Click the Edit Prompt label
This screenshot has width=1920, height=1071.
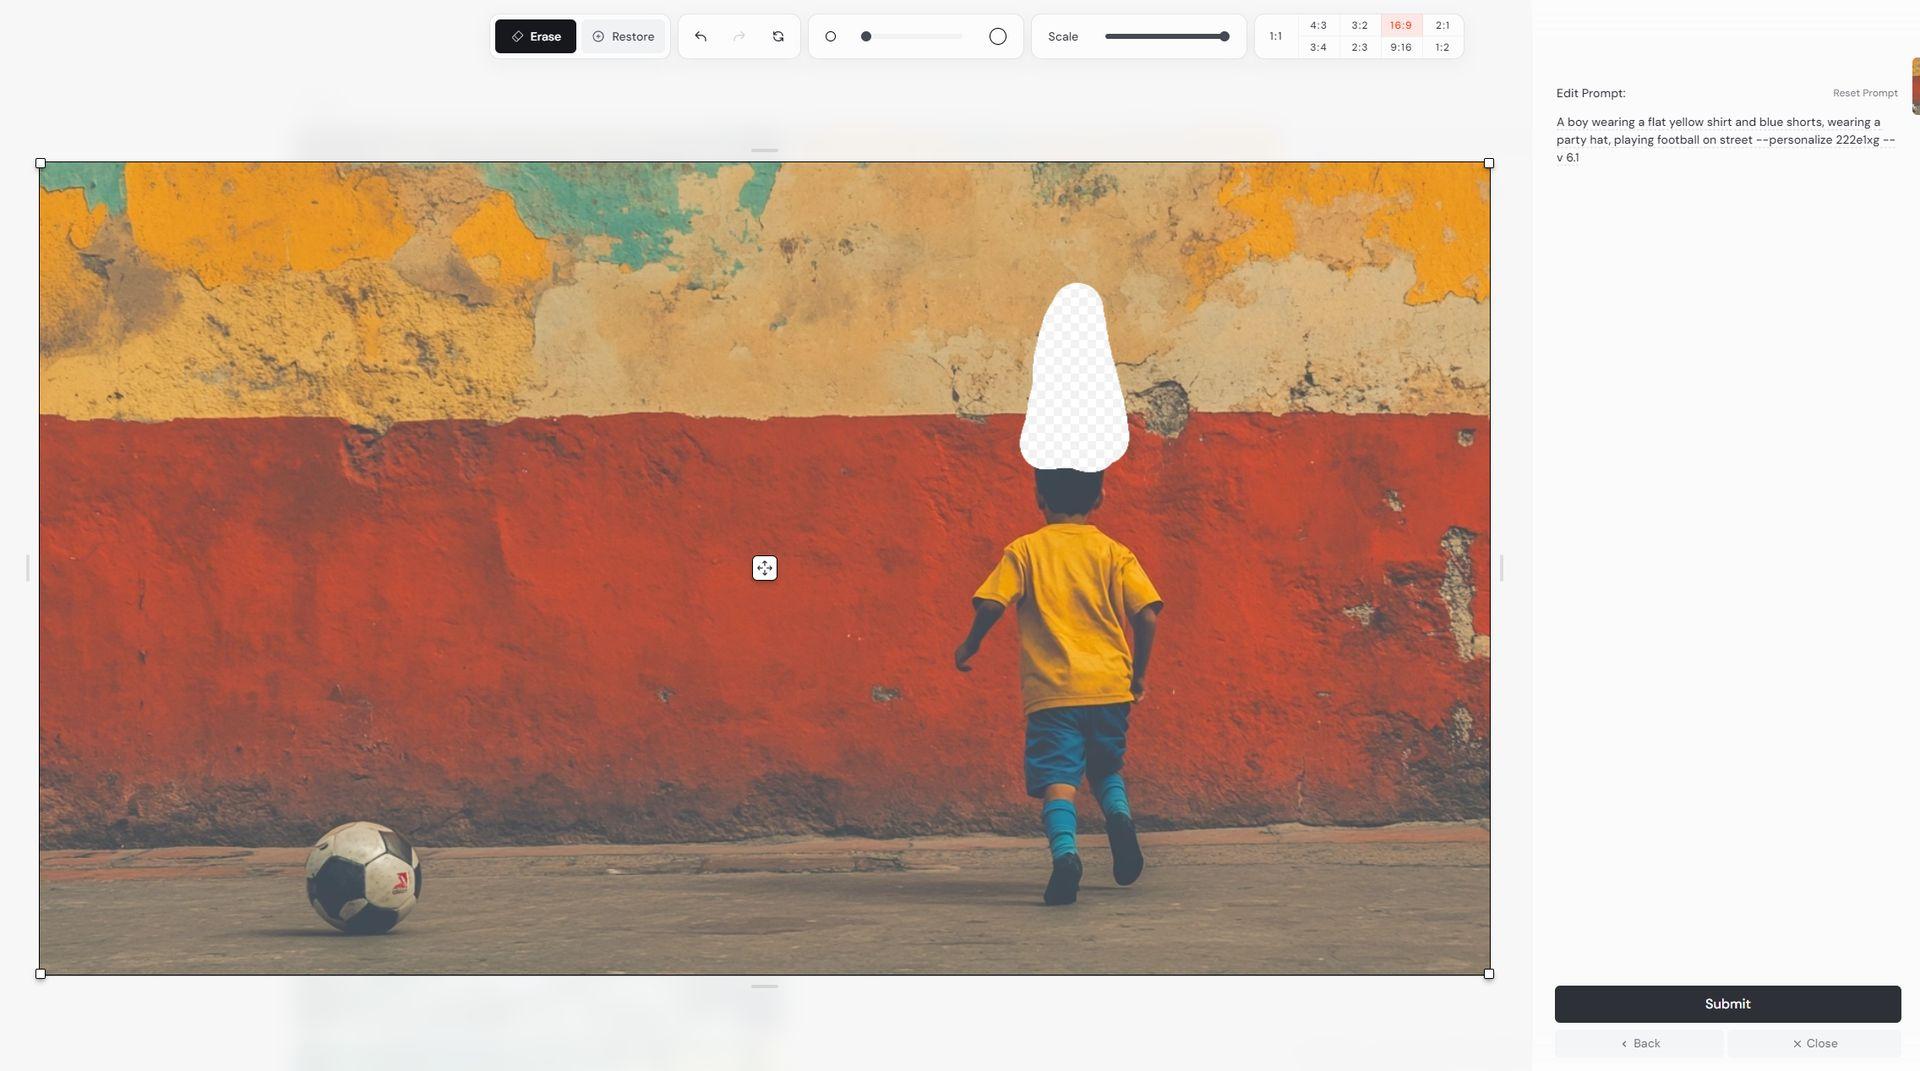click(1591, 93)
